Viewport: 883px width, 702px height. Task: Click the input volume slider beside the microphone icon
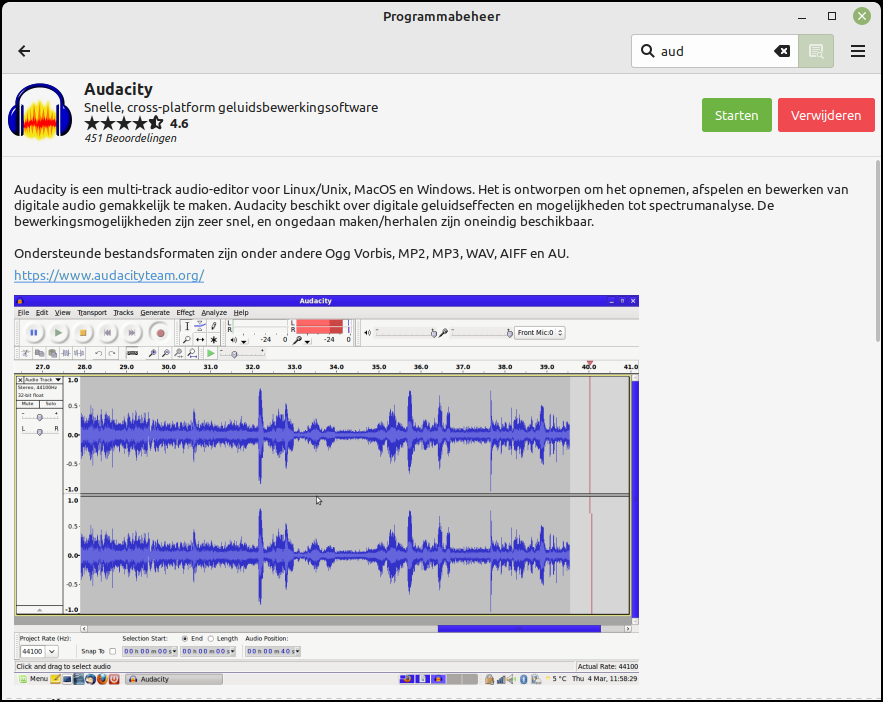point(482,333)
